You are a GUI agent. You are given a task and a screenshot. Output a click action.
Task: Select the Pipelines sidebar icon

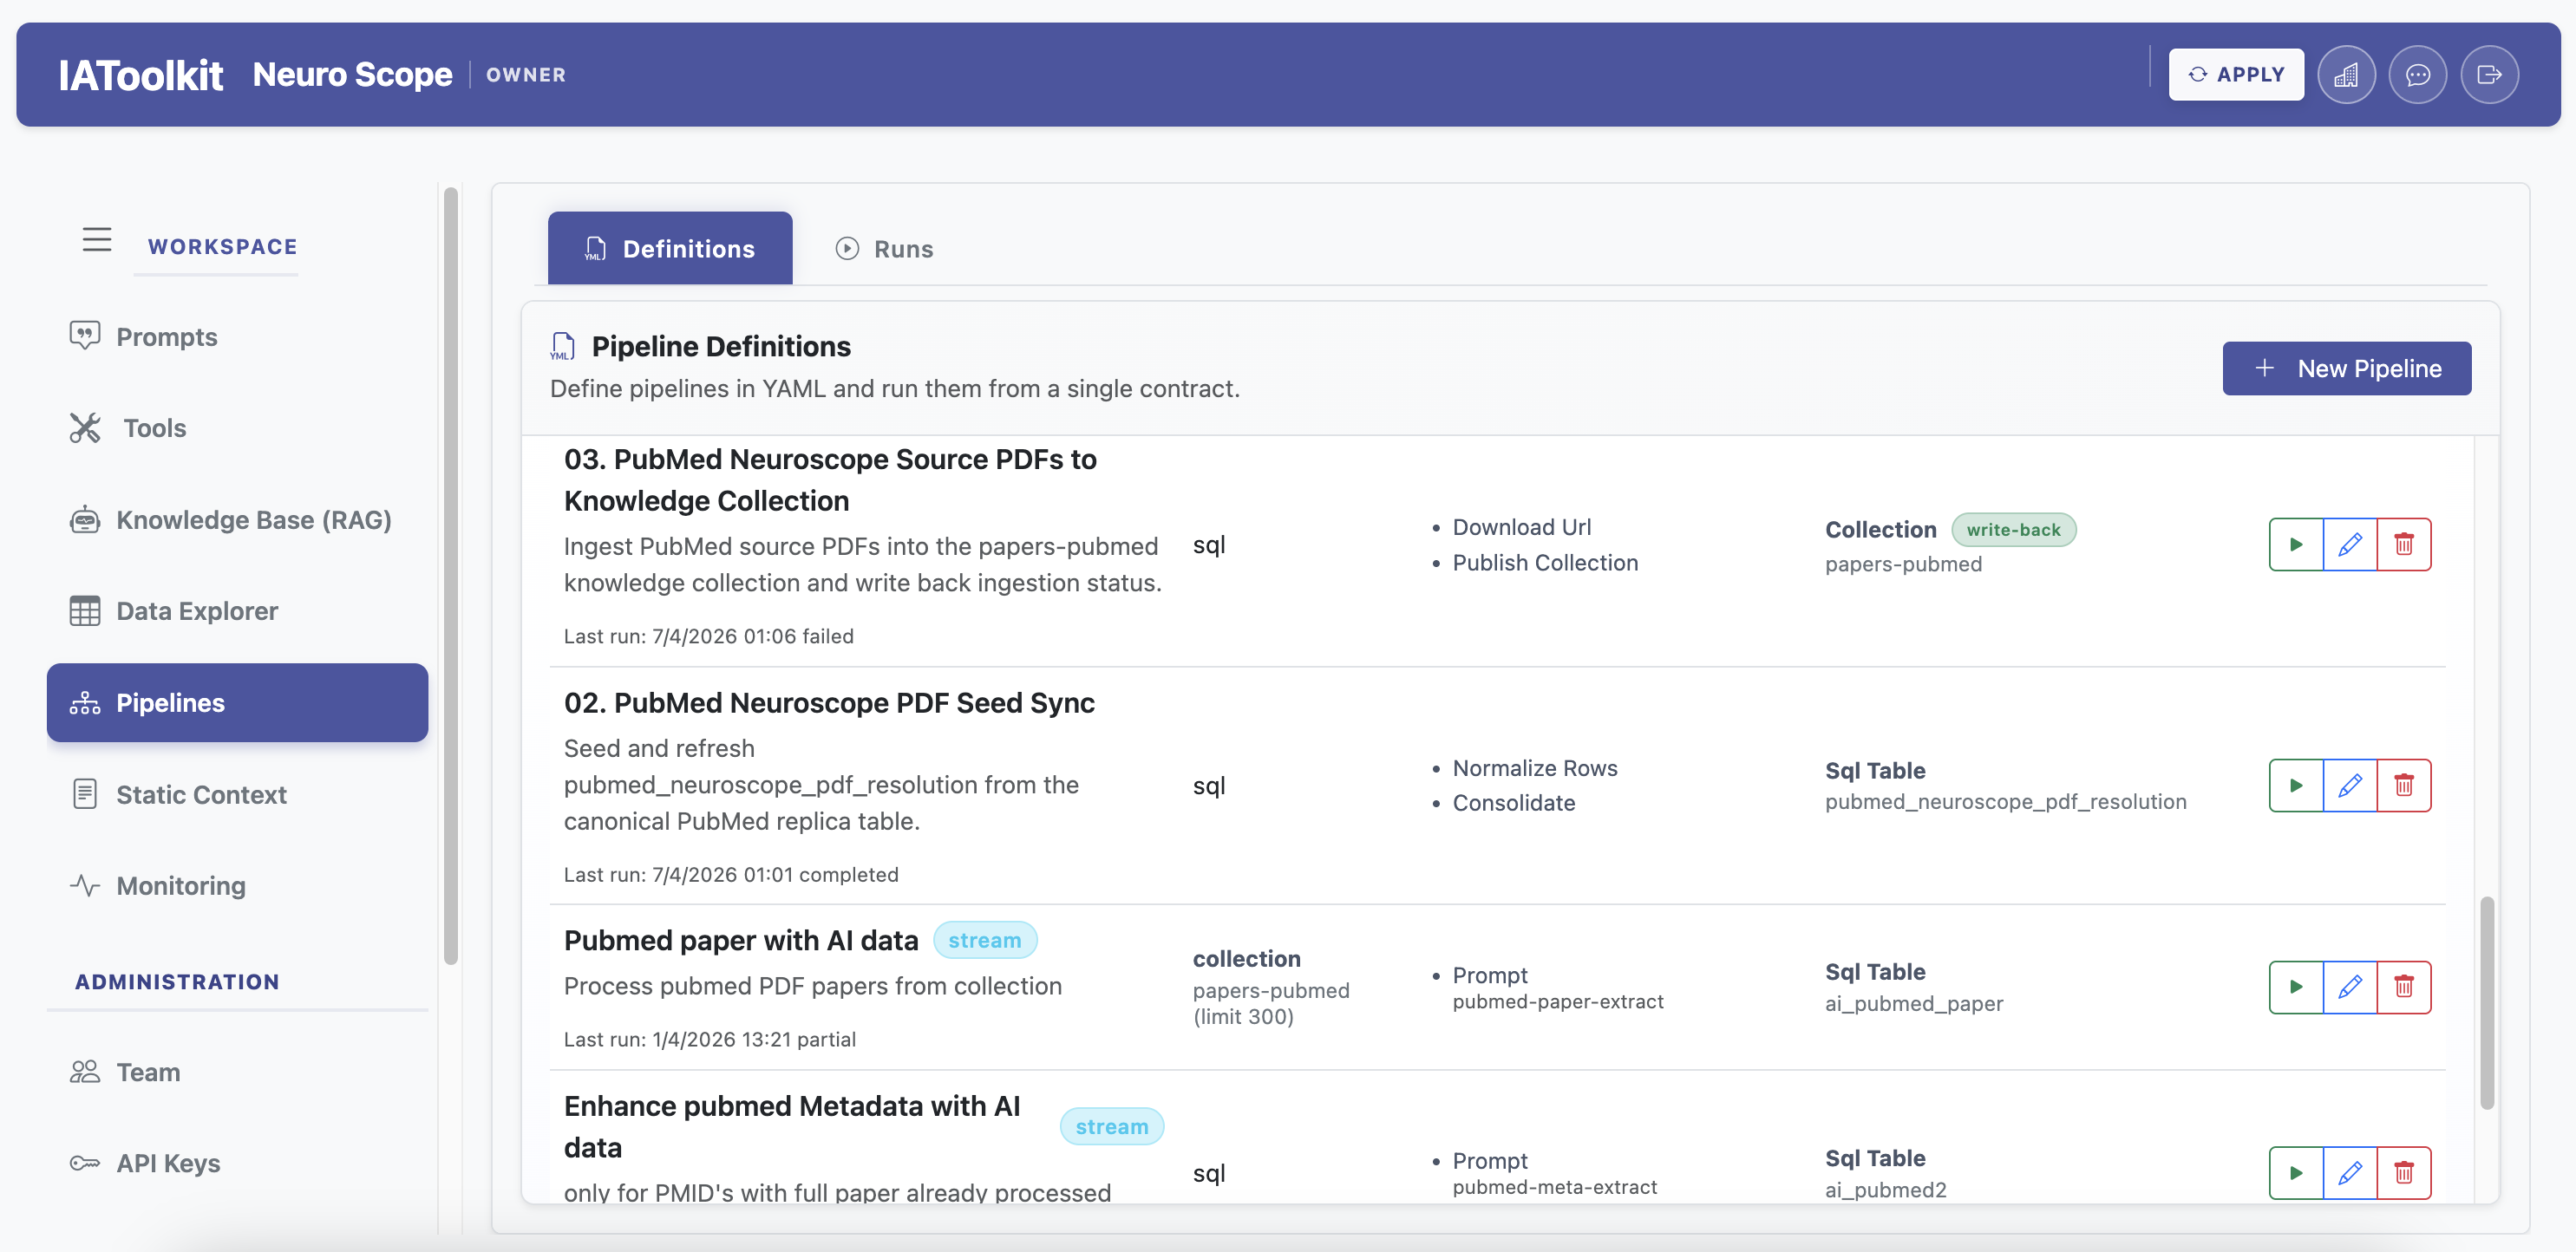[86, 702]
